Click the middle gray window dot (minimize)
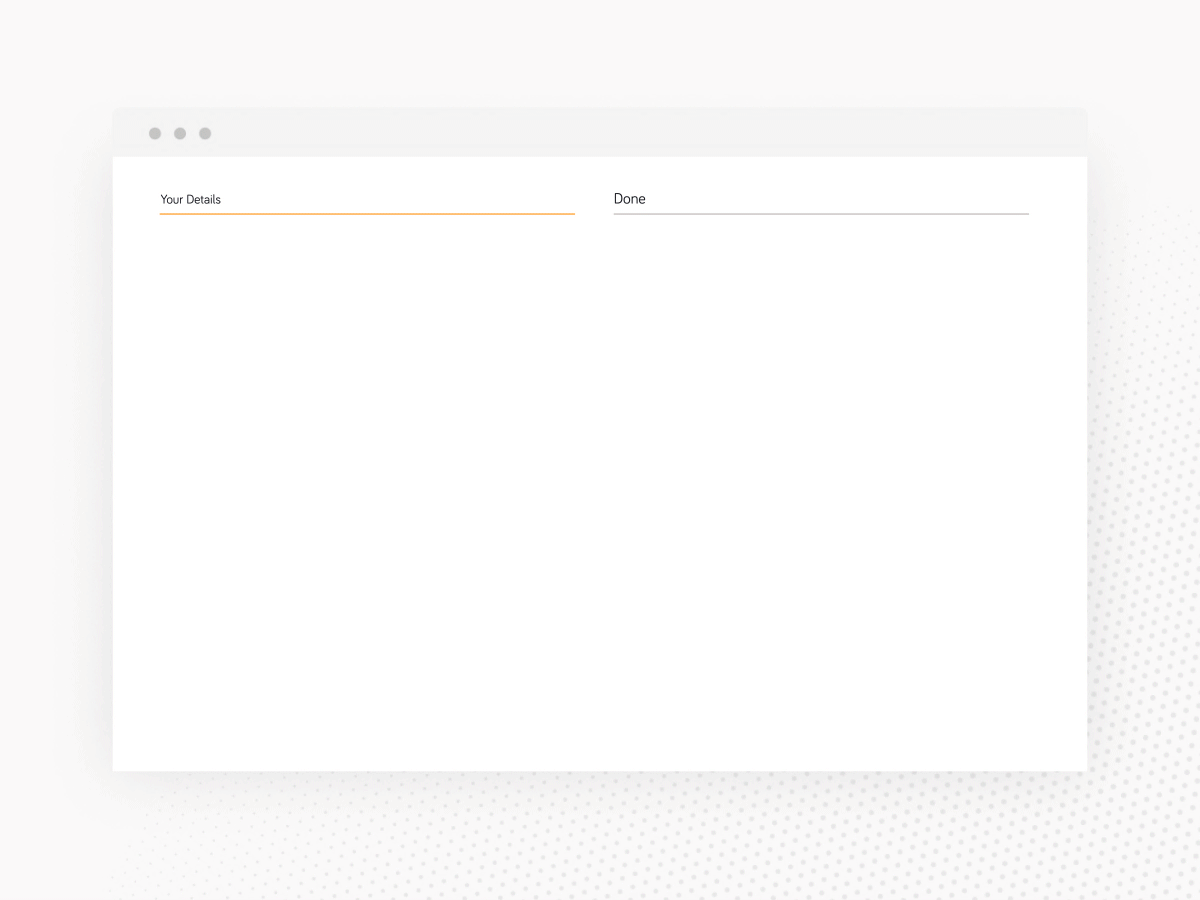This screenshot has height=900, width=1200. pos(180,134)
